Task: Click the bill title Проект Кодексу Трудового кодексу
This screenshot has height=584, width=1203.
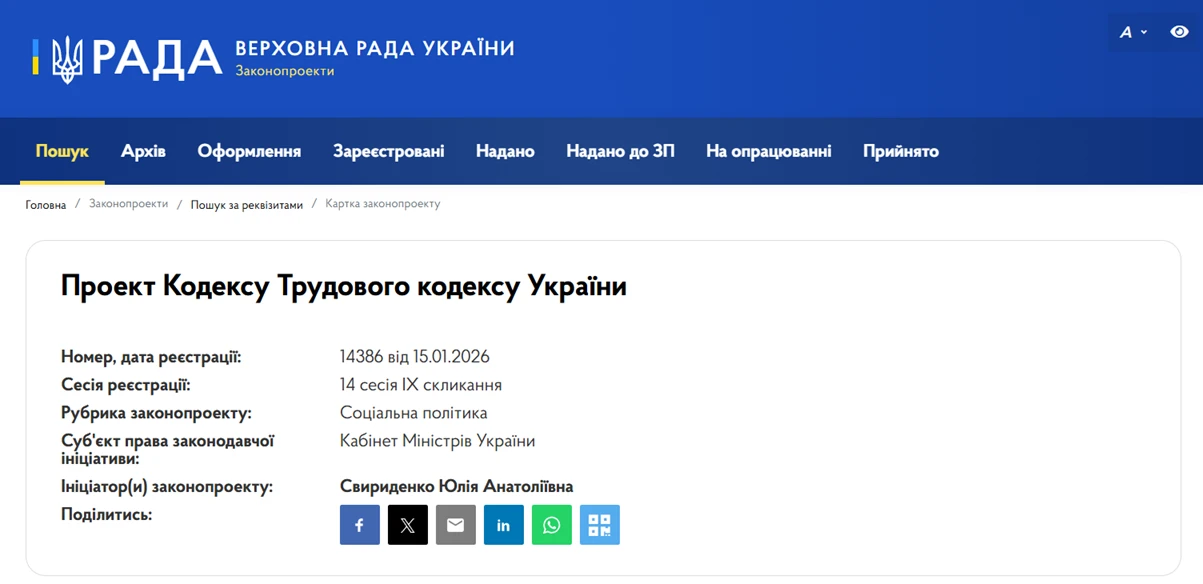Action: tap(344, 286)
